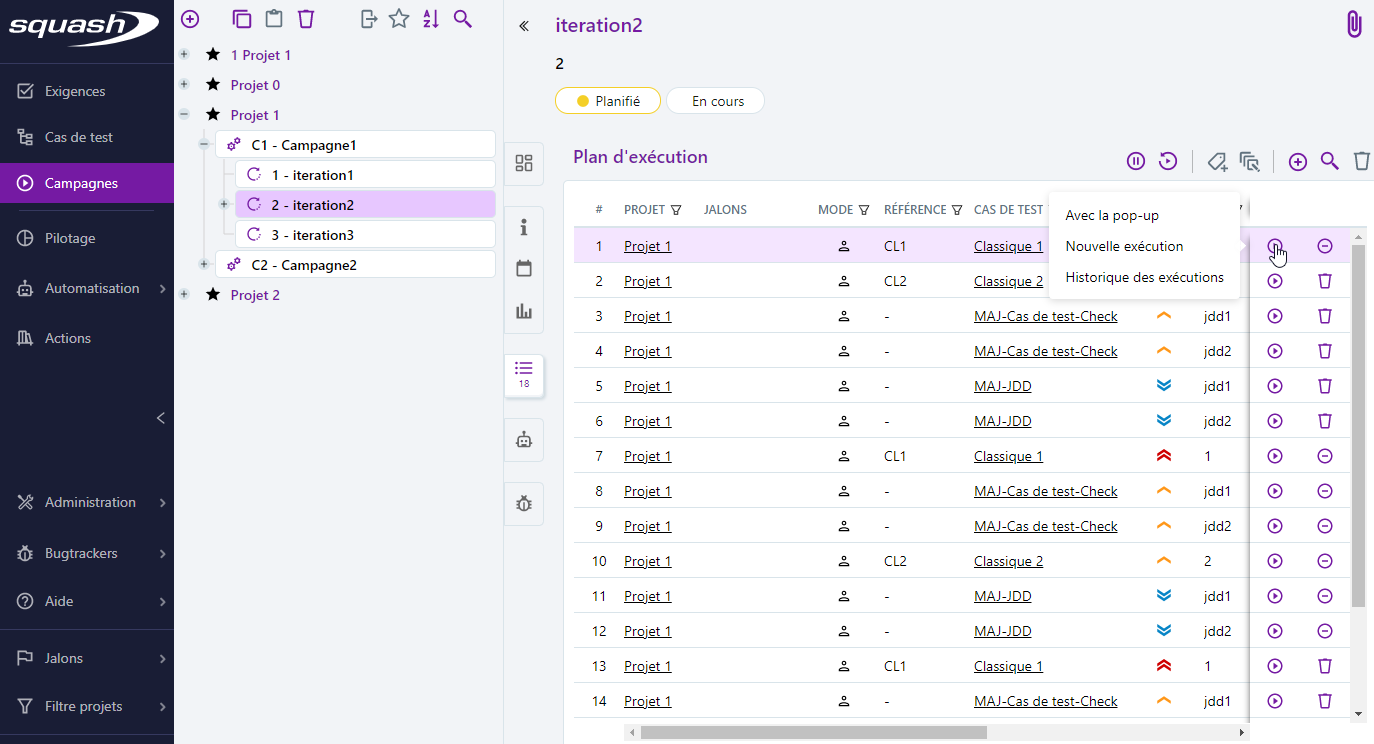
Task: Open the bug issues panel icon
Action: [524, 503]
